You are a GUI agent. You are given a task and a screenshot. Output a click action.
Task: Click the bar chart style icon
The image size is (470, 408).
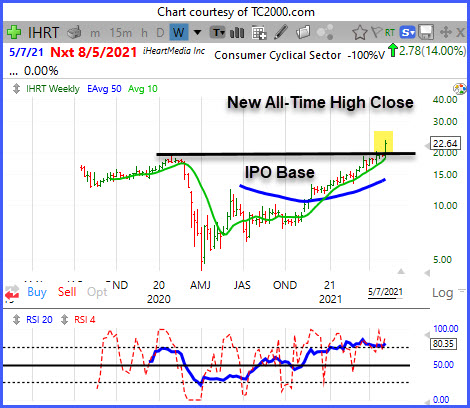(x=237, y=33)
